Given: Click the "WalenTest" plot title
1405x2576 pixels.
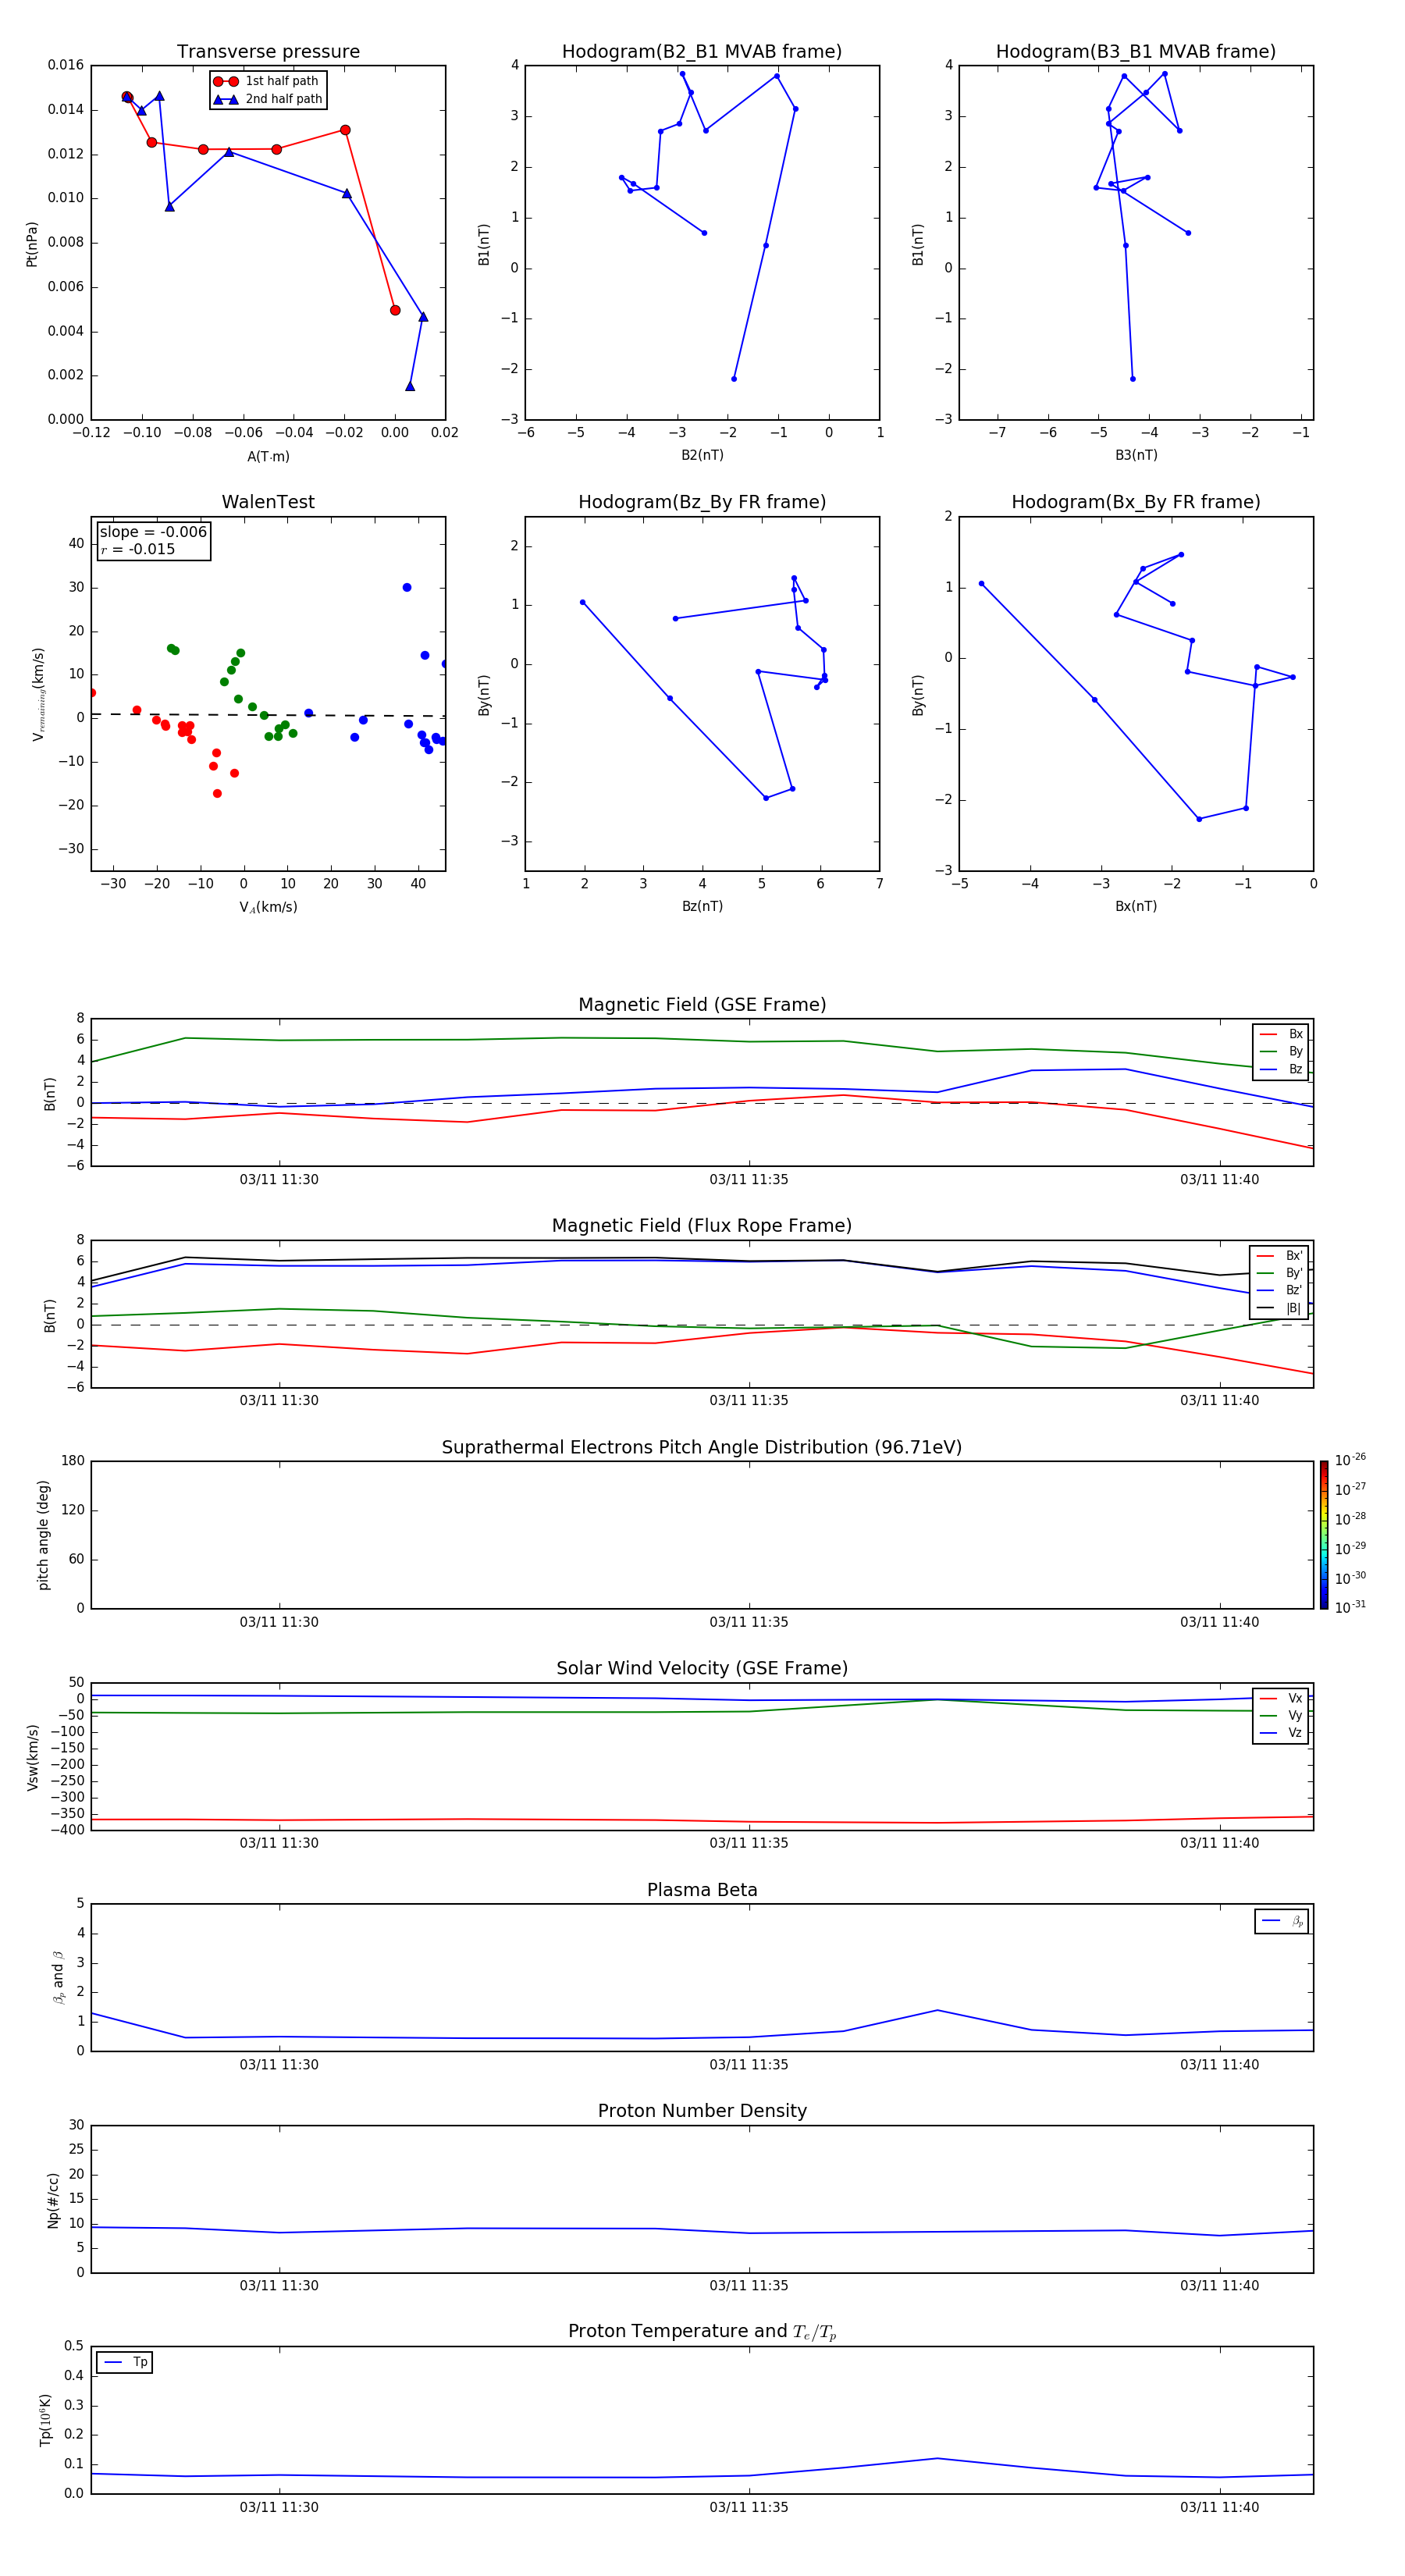Looking at the screenshot, I should click(x=268, y=502).
